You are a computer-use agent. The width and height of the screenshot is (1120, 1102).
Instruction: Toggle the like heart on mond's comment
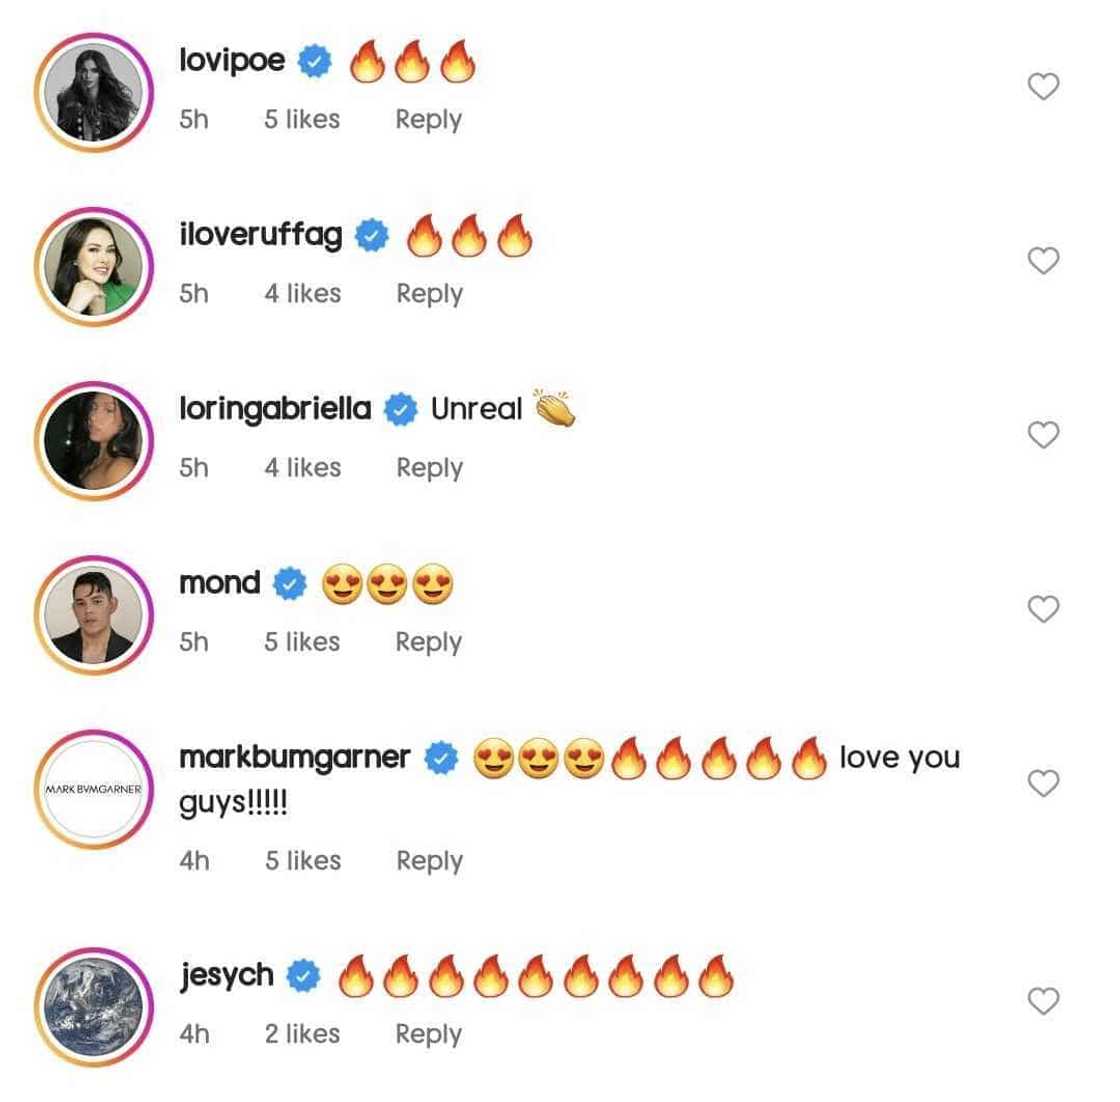[1043, 608]
